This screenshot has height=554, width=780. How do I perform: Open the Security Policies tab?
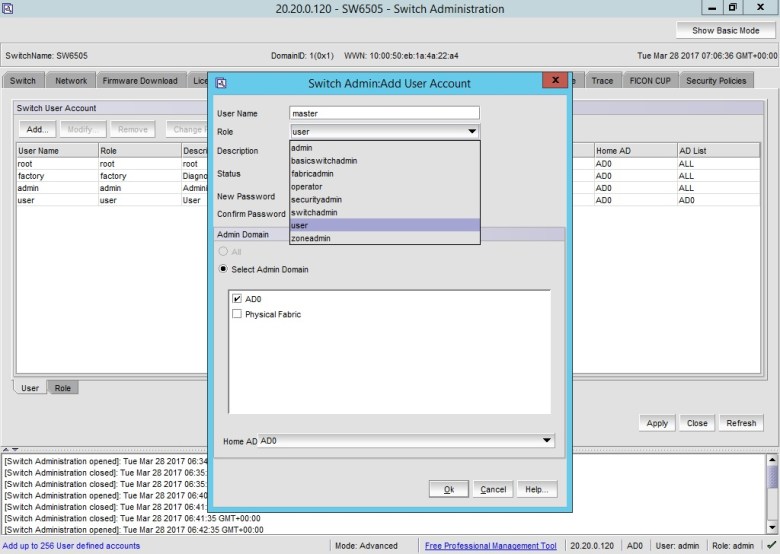715,81
